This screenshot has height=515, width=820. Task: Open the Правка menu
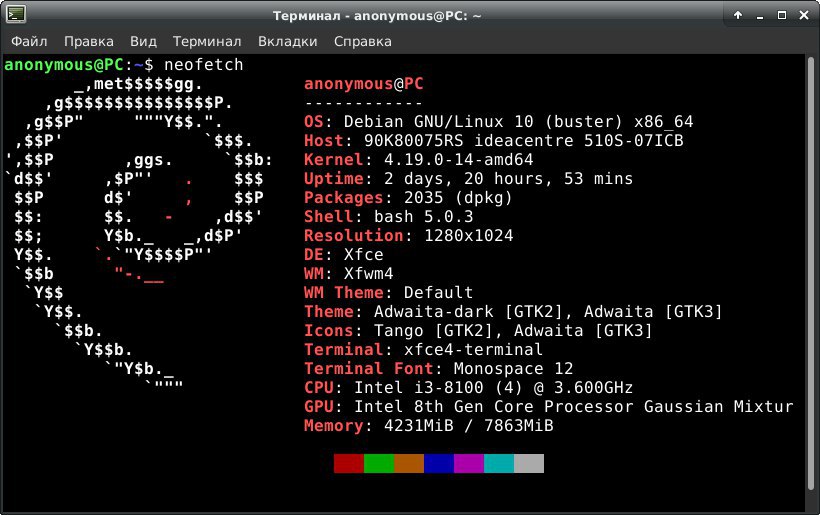(x=88, y=41)
